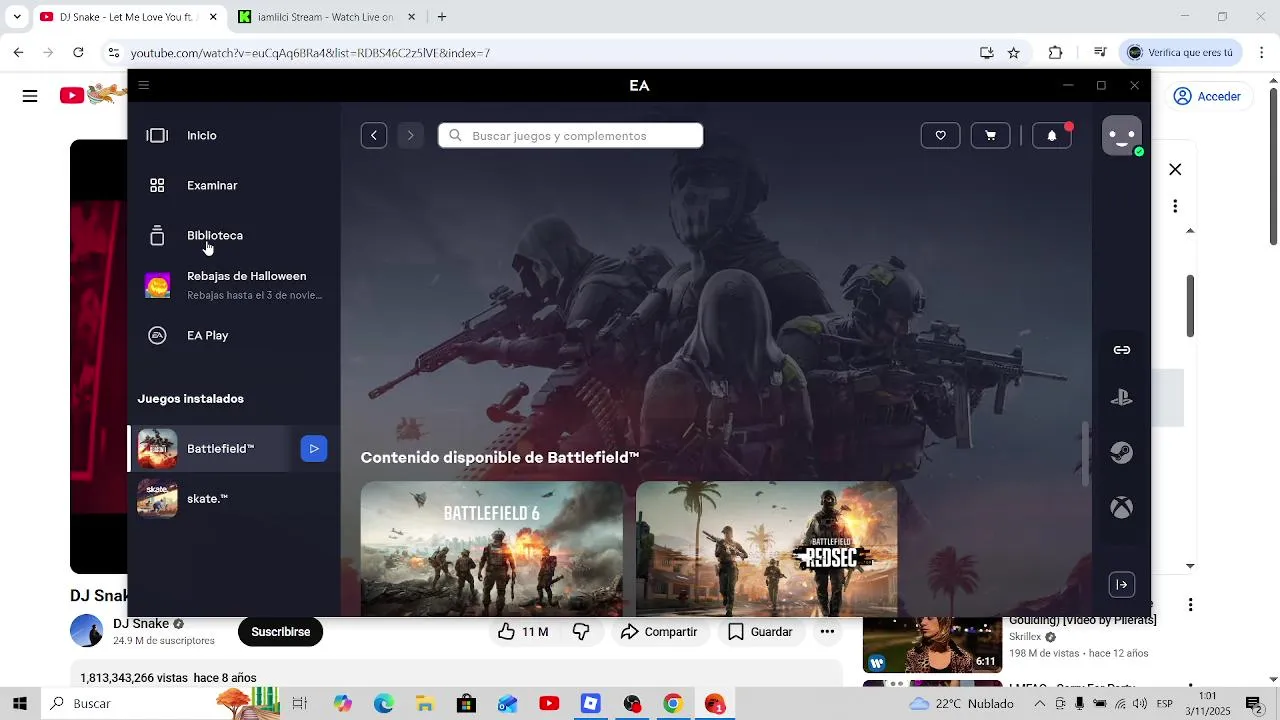Navigate back in the EA app

click(374, 135)
